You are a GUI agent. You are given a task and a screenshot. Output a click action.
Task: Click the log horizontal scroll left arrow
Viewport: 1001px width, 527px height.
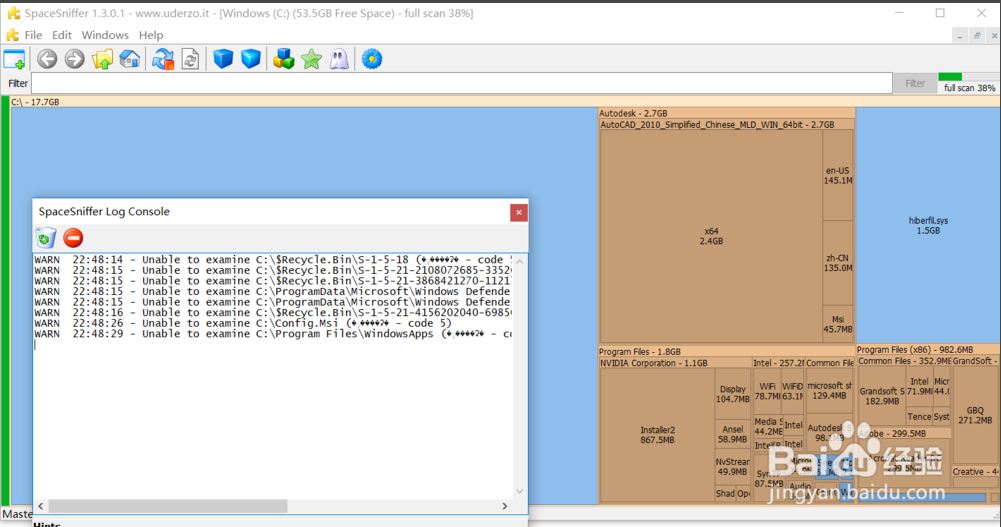(x=41, y=506)
